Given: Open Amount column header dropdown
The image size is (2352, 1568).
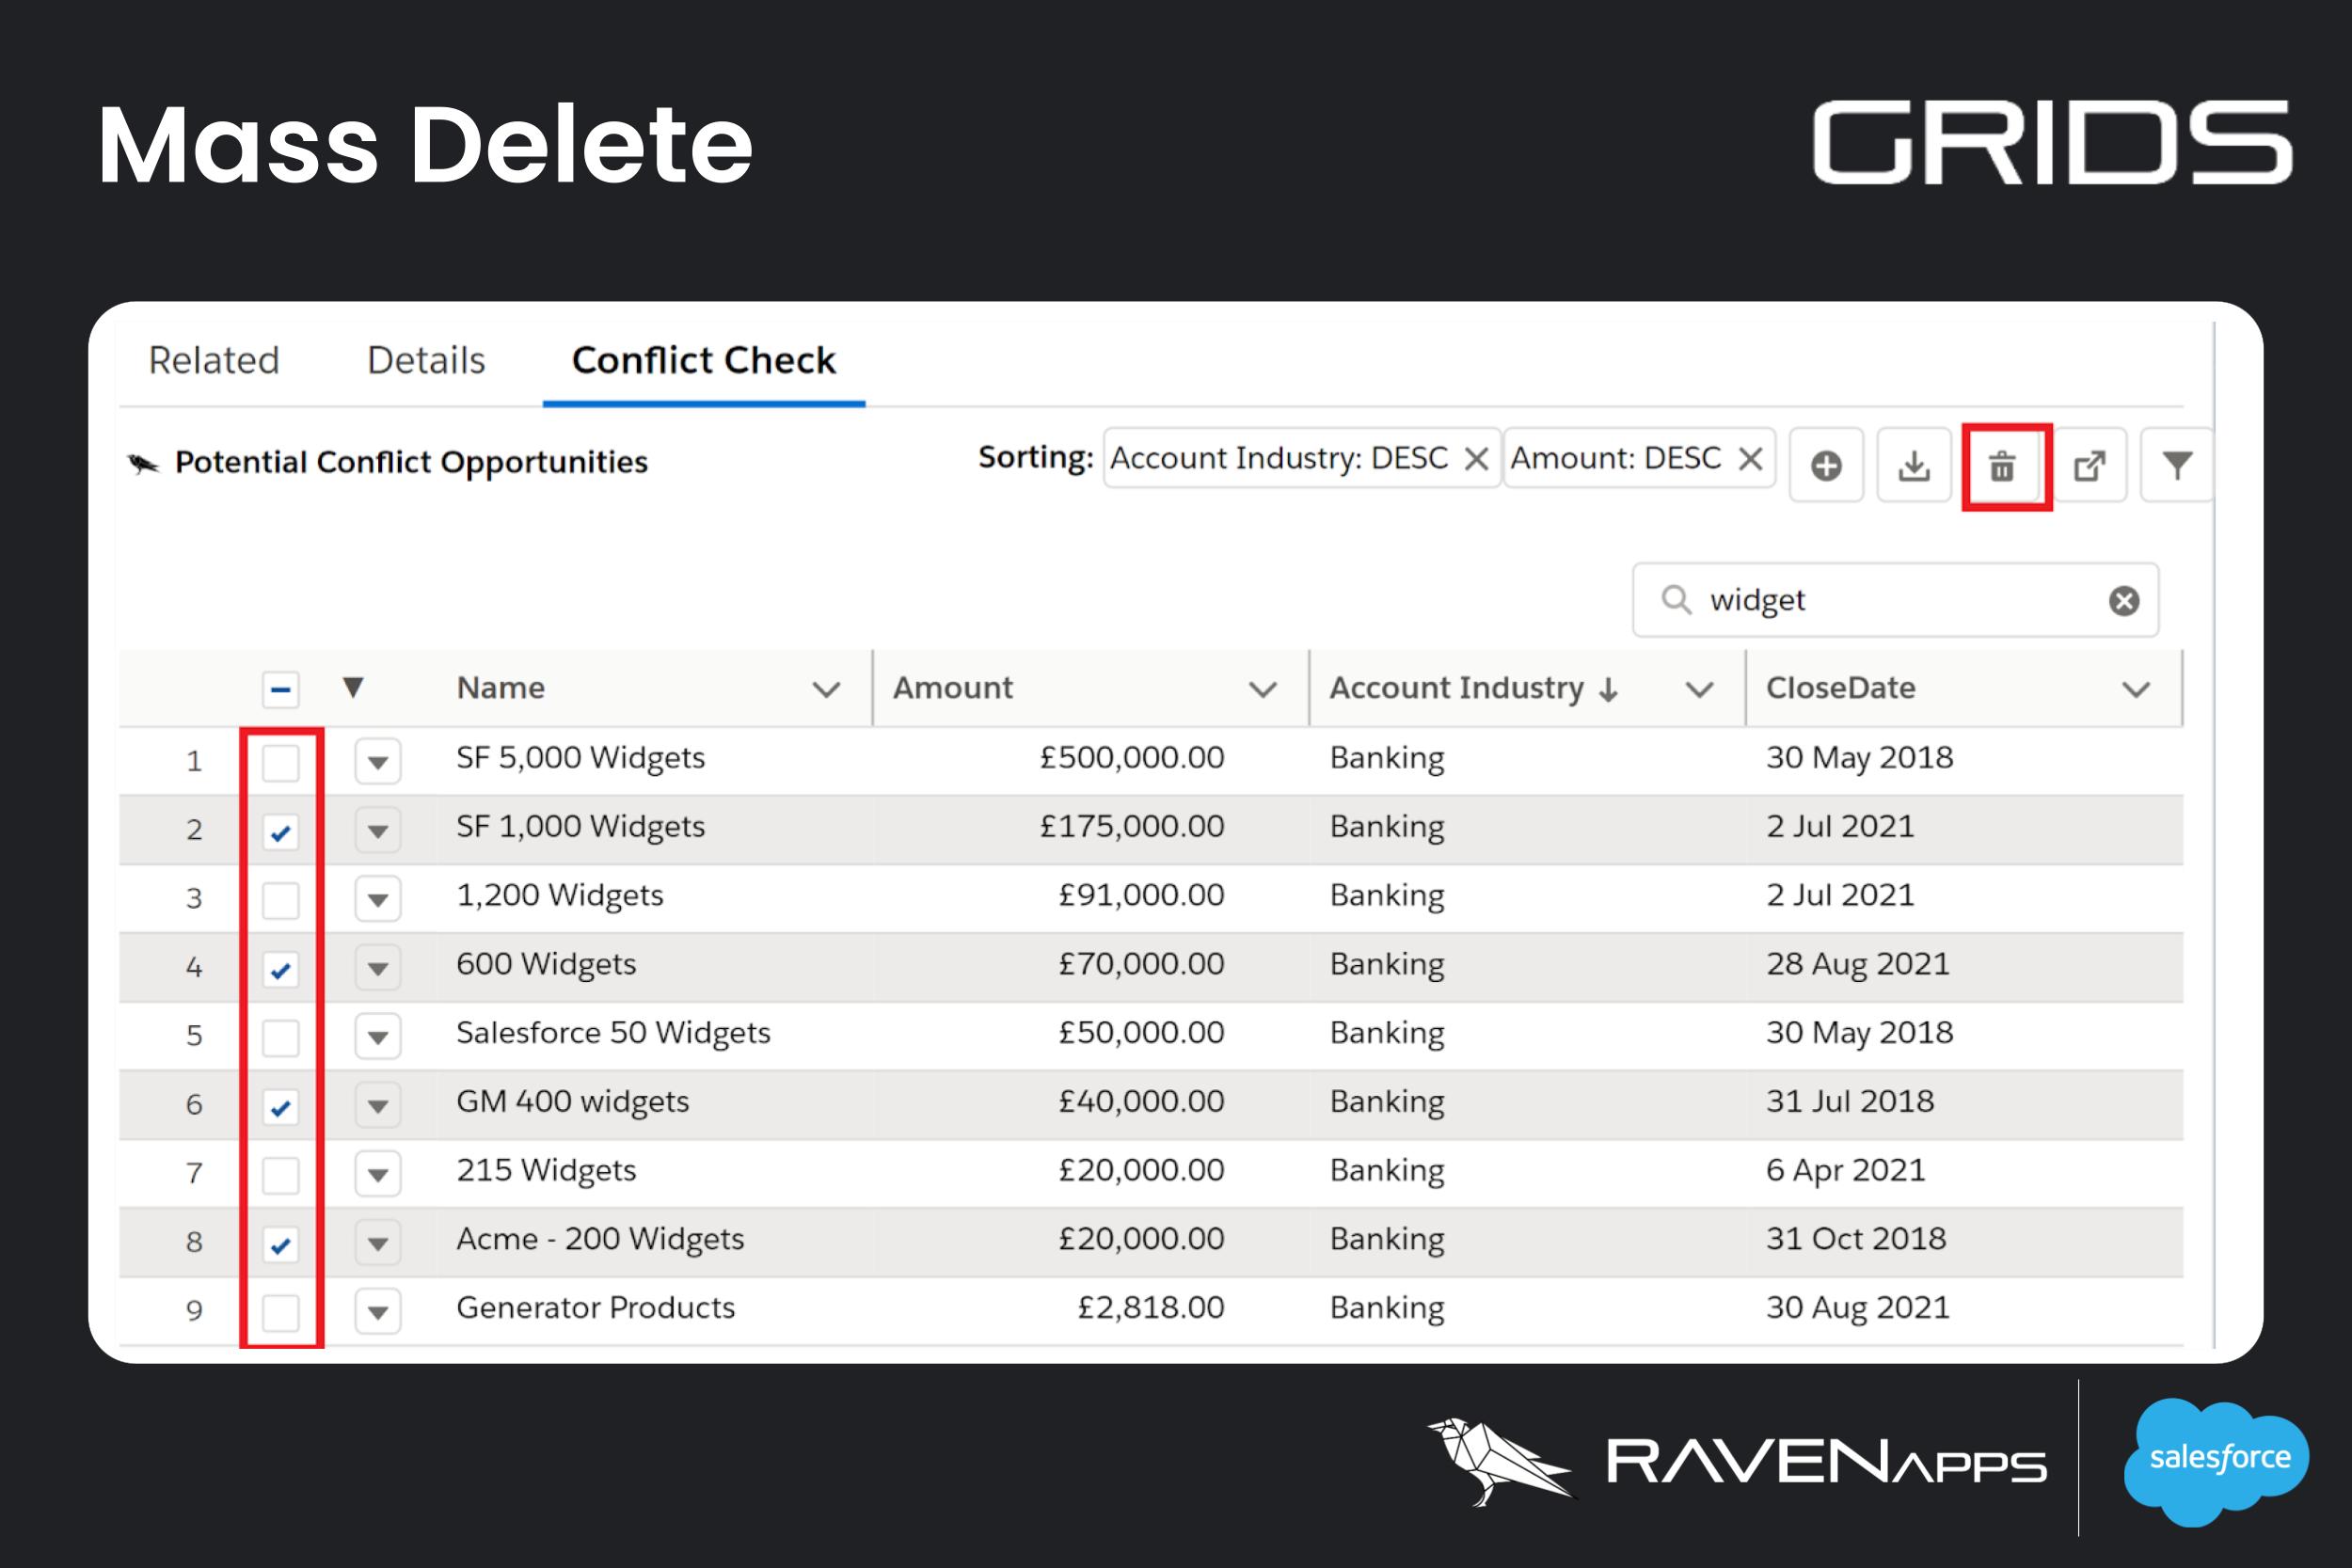Looking at the screenshot, I should [1263, 689].
